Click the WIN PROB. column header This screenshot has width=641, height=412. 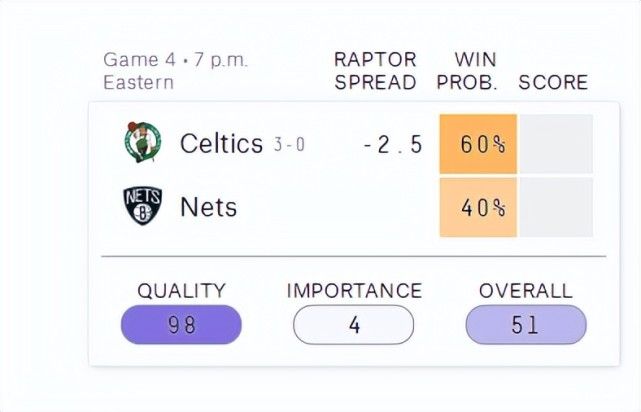point(467,71)
